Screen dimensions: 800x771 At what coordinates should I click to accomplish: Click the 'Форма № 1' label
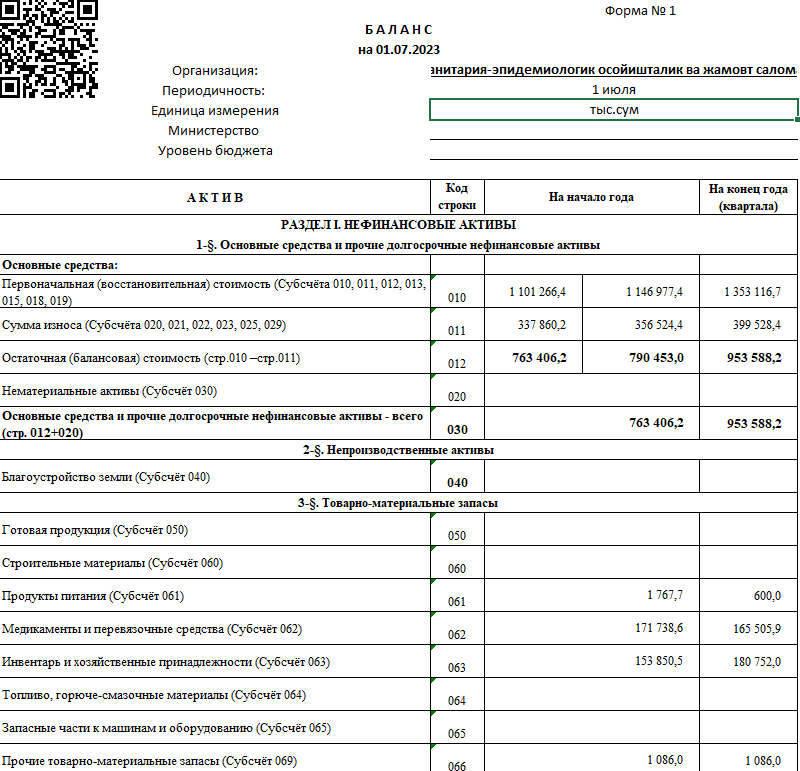pos(640,11)
